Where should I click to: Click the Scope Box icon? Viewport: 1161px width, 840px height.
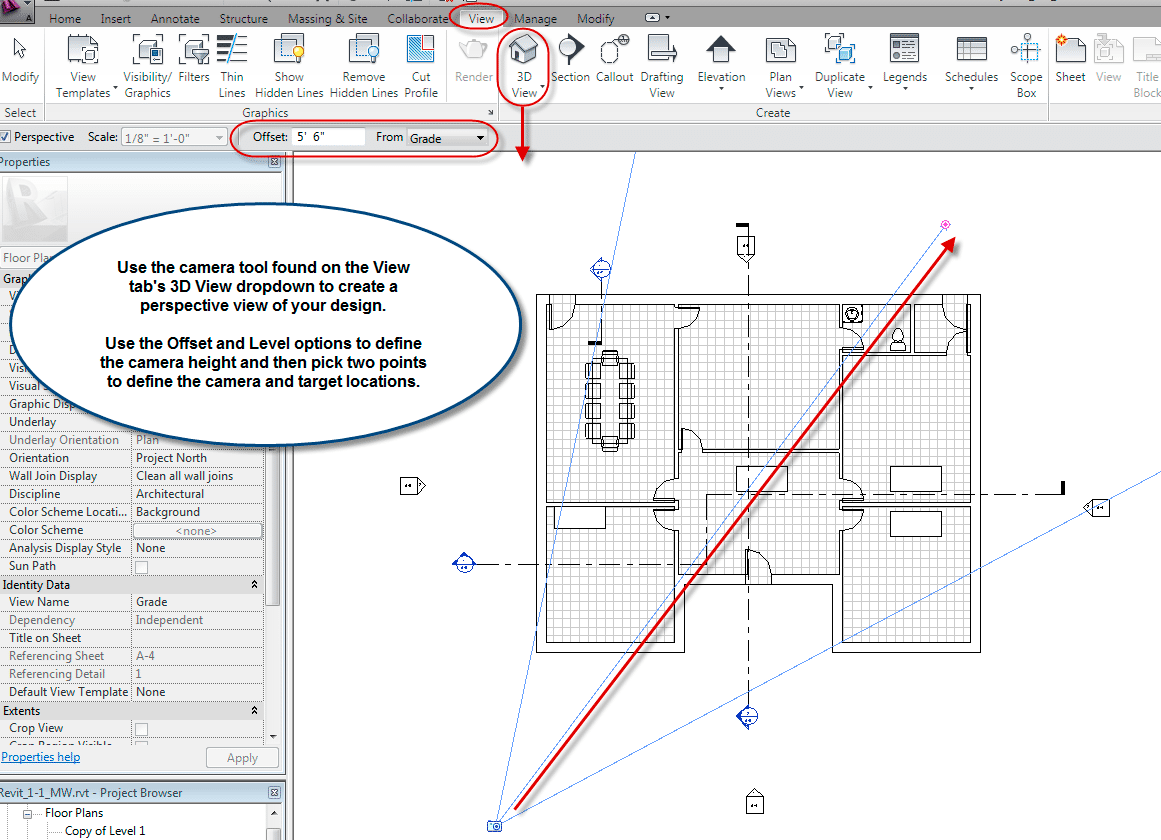1025,52
